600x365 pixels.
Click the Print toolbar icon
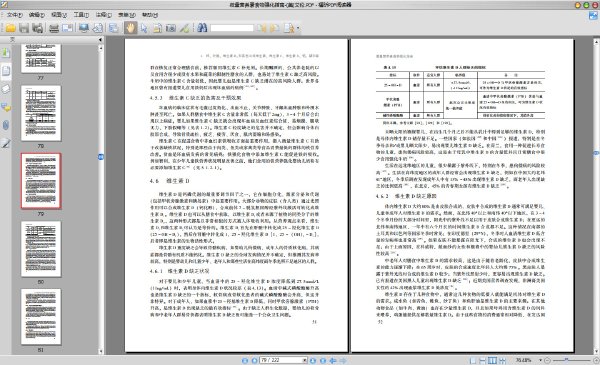pos(54,28)
